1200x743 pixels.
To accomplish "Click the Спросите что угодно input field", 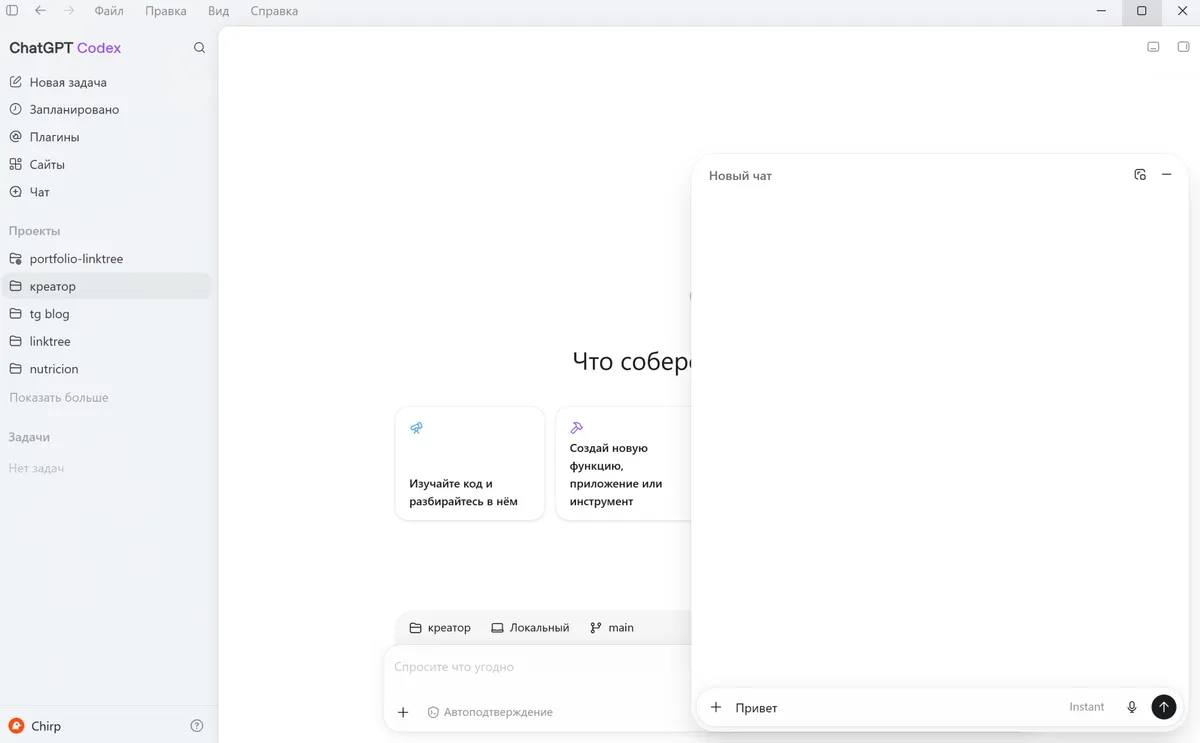I will pos(538,667).
